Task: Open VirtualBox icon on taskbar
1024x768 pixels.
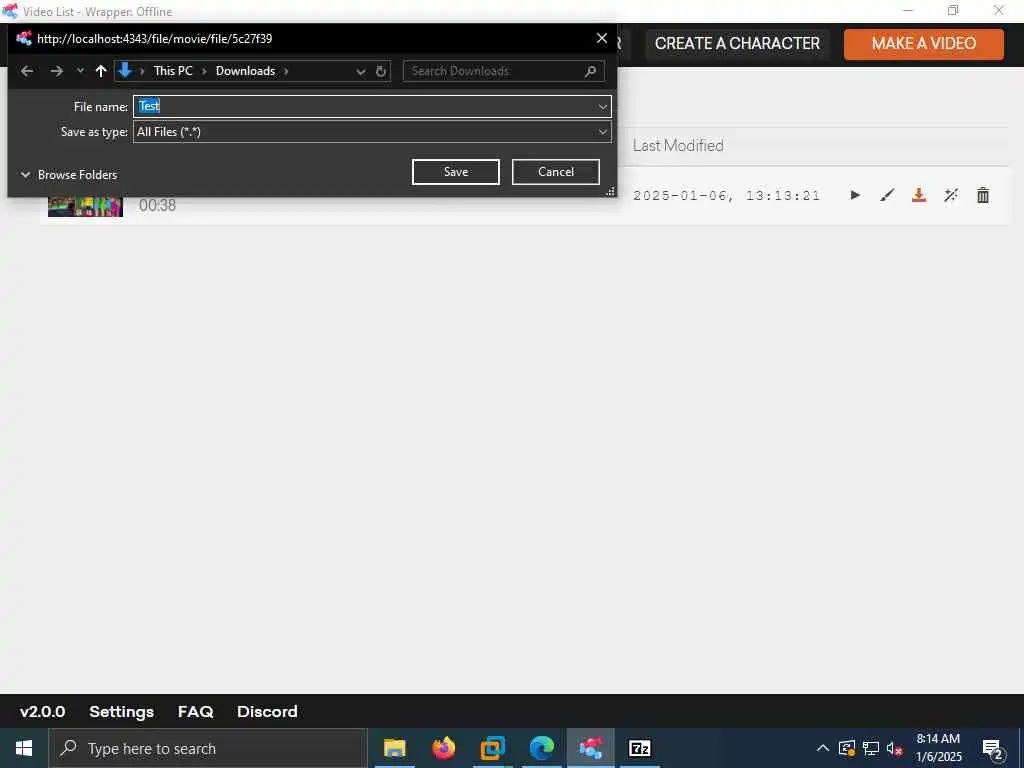Action: click(492, 748)
